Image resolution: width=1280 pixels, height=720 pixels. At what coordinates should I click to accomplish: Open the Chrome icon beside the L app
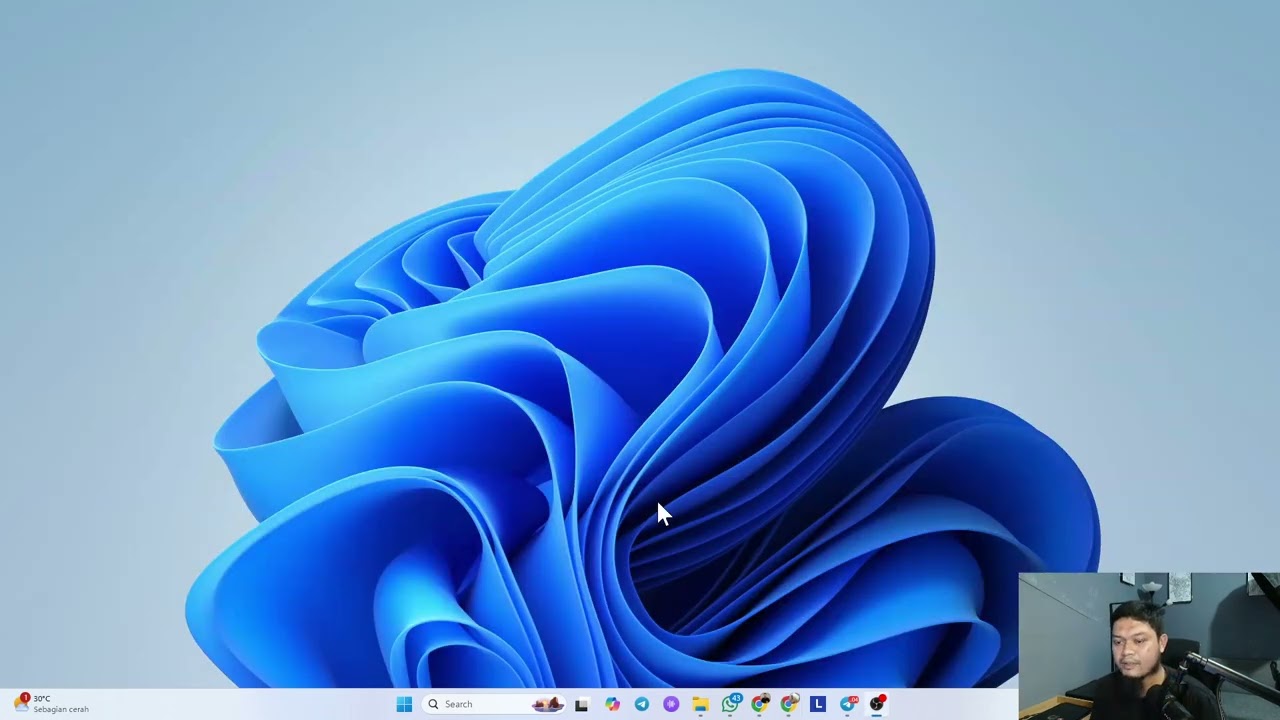pos(789,704)
